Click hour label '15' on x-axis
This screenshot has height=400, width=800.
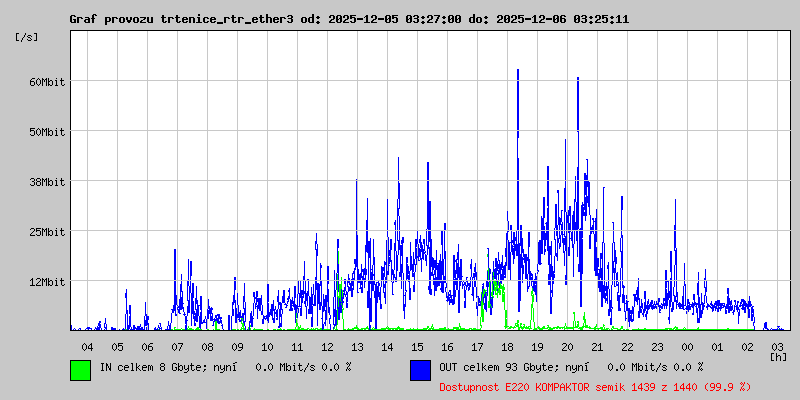click(417, 347)
